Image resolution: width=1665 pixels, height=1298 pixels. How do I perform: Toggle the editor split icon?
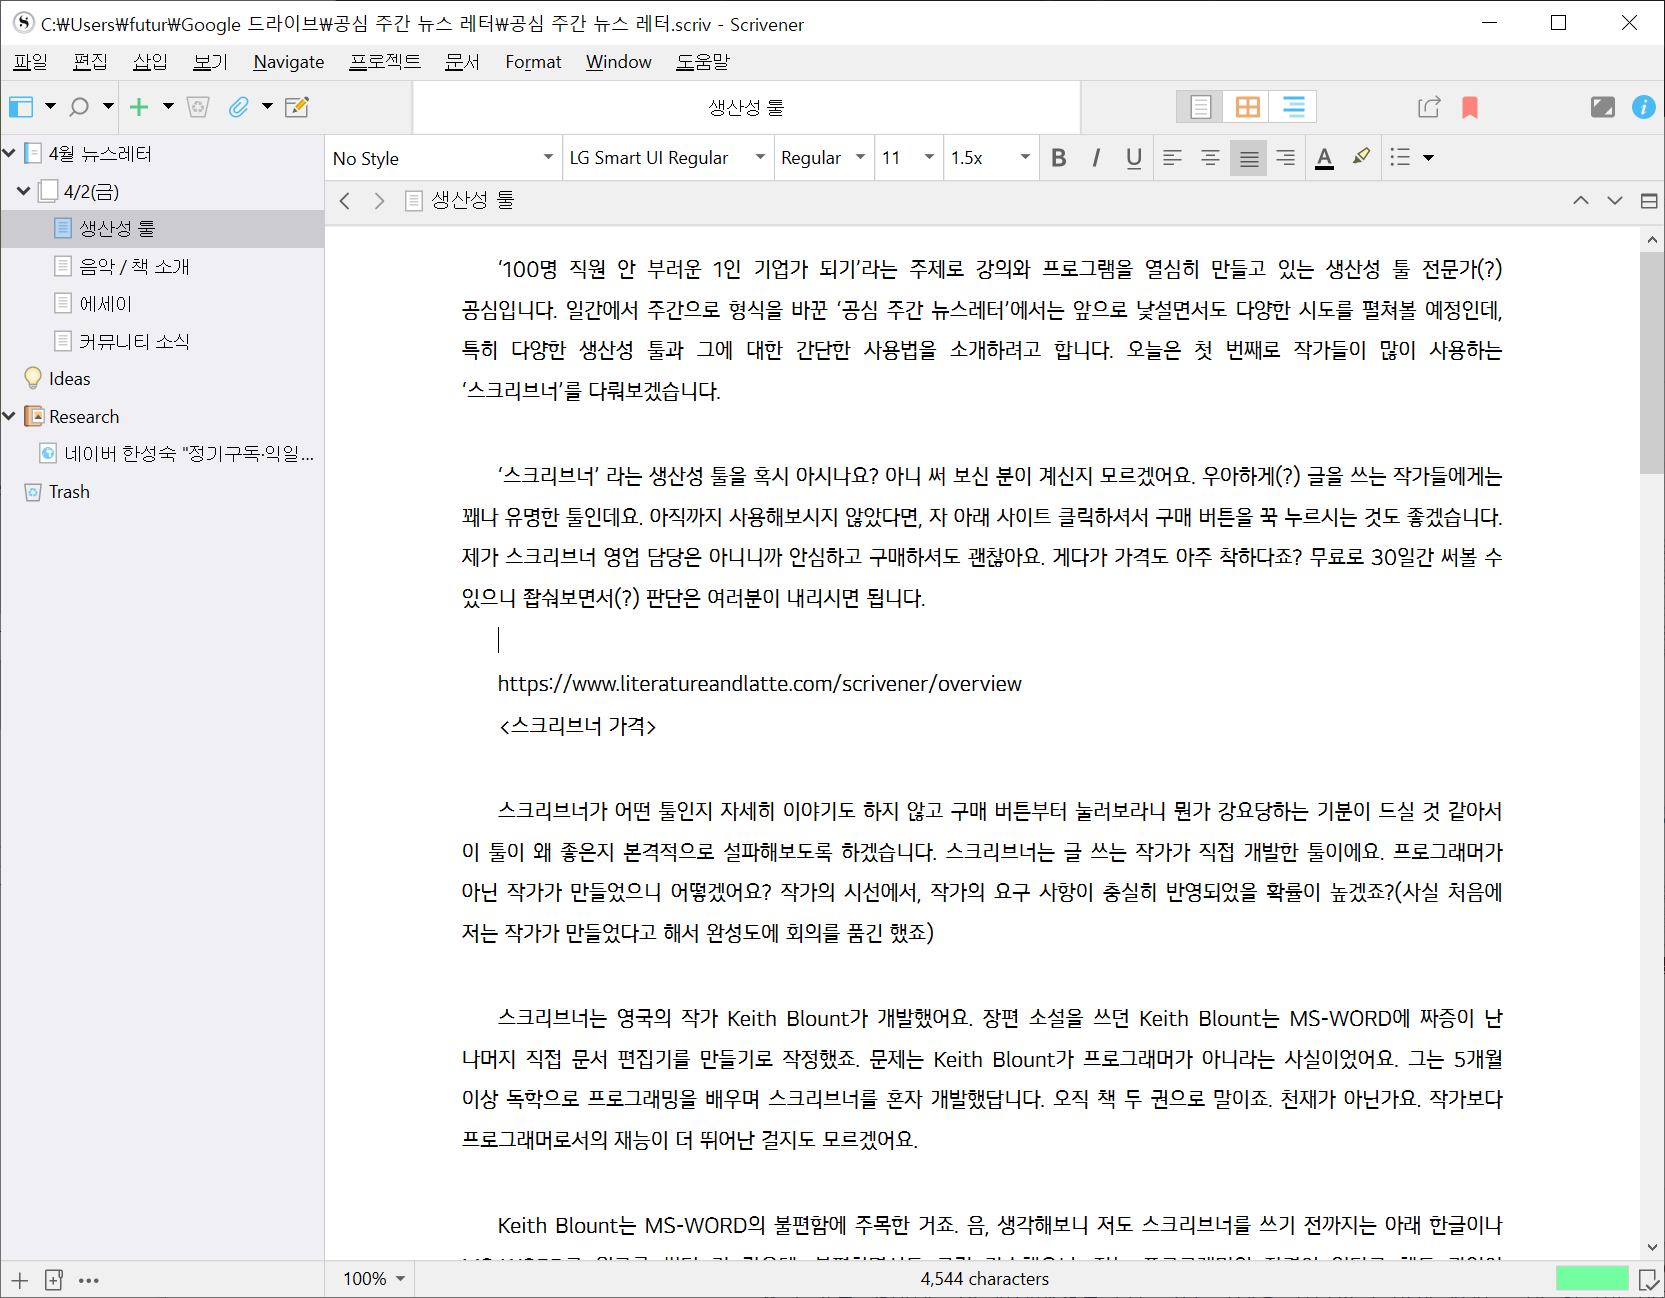click(x=1649, y=201)
